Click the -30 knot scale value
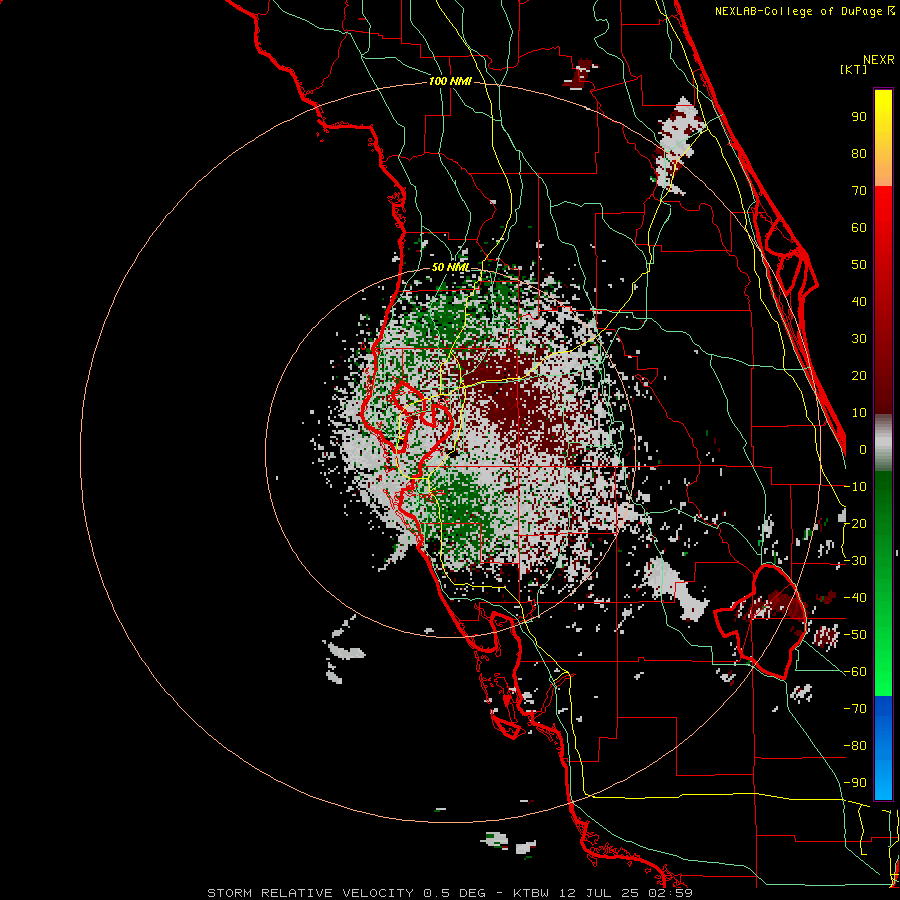 pos(855,561)
